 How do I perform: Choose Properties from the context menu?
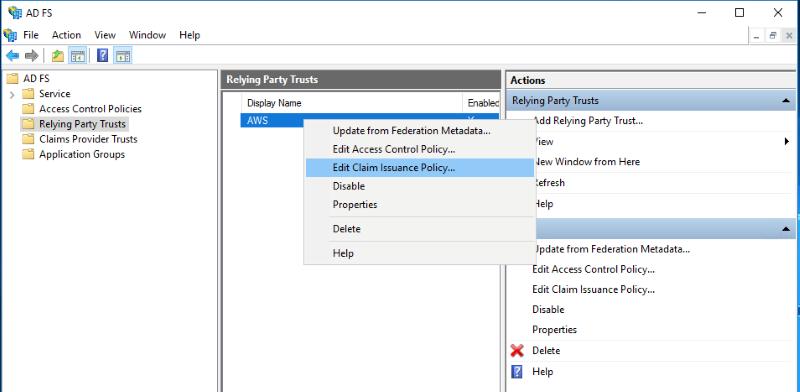click(x=355, y=205)
